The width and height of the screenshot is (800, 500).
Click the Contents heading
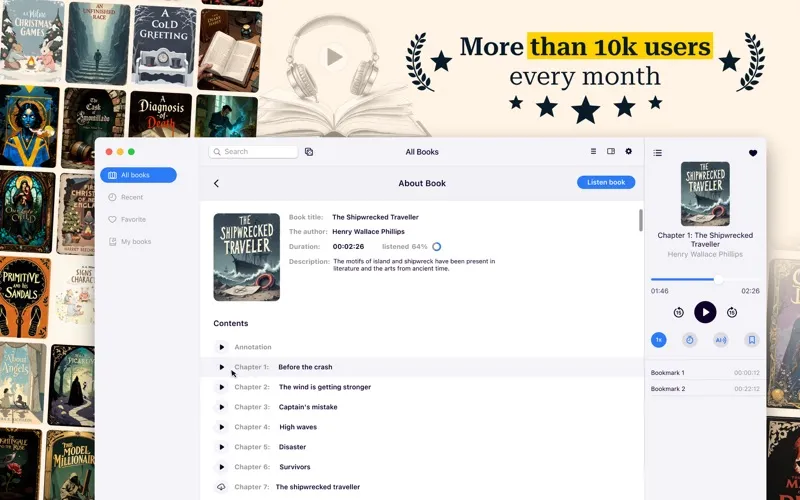point(231,323)
